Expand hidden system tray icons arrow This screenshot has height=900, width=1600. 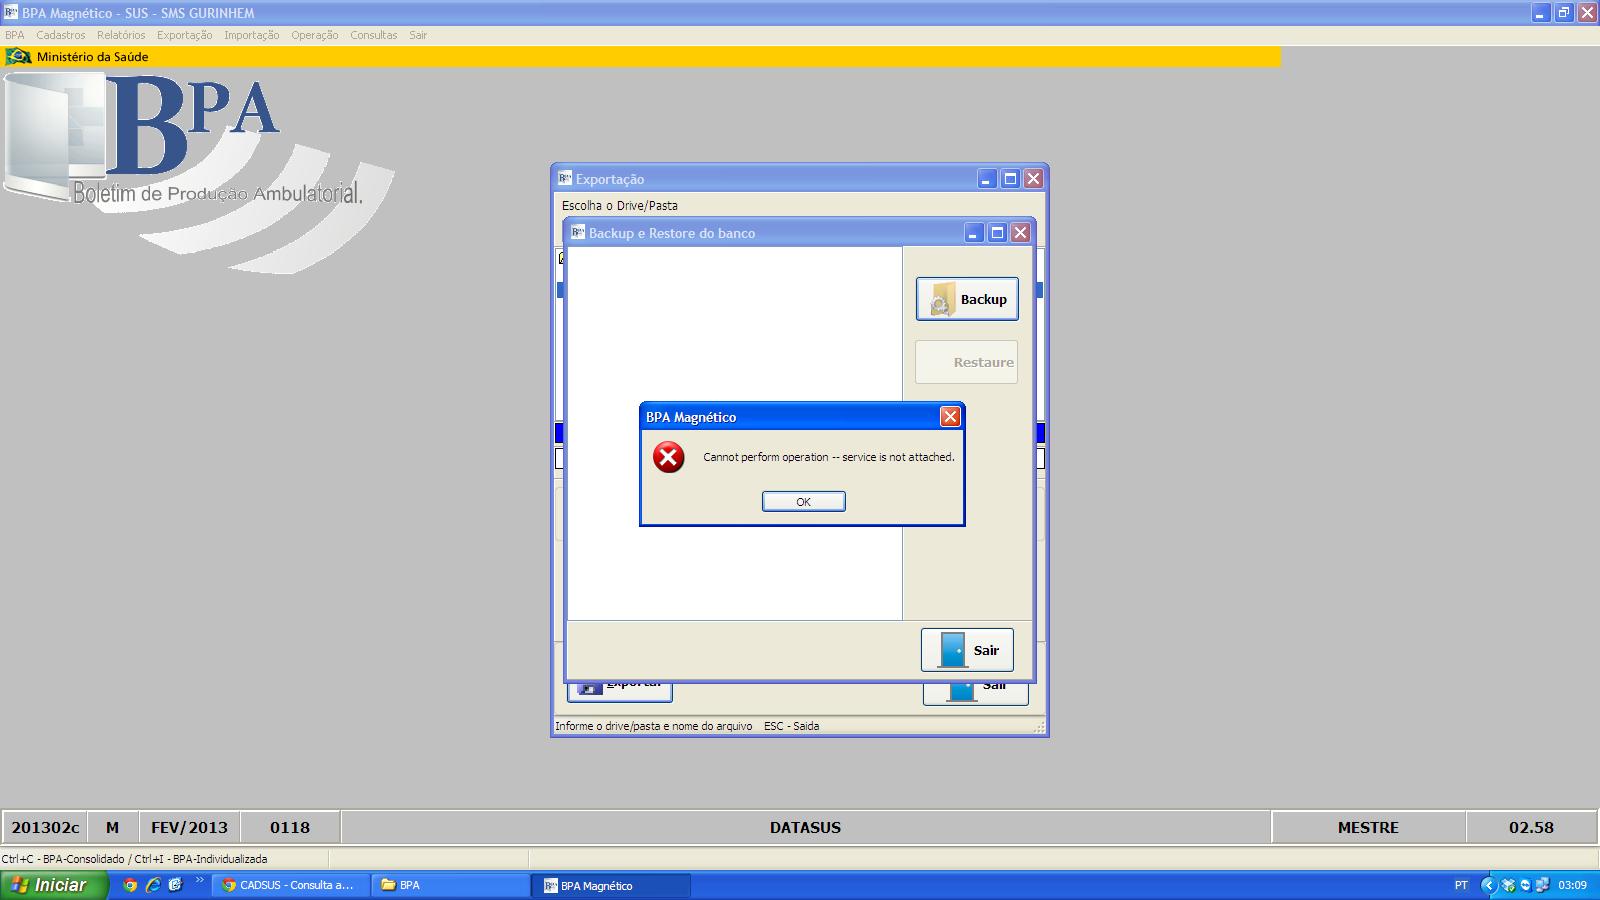click(x=1489, y=885)
